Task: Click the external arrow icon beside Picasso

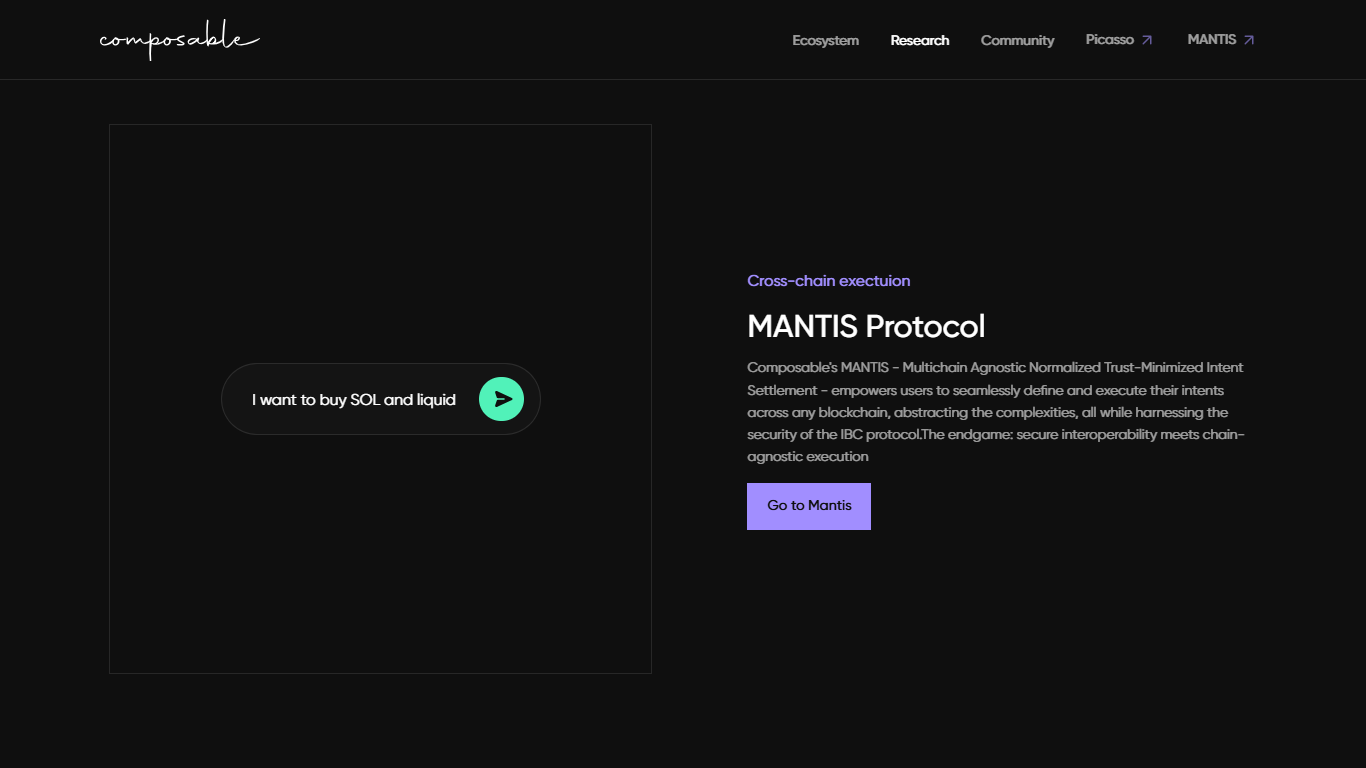Action: tap(1147, 40)
